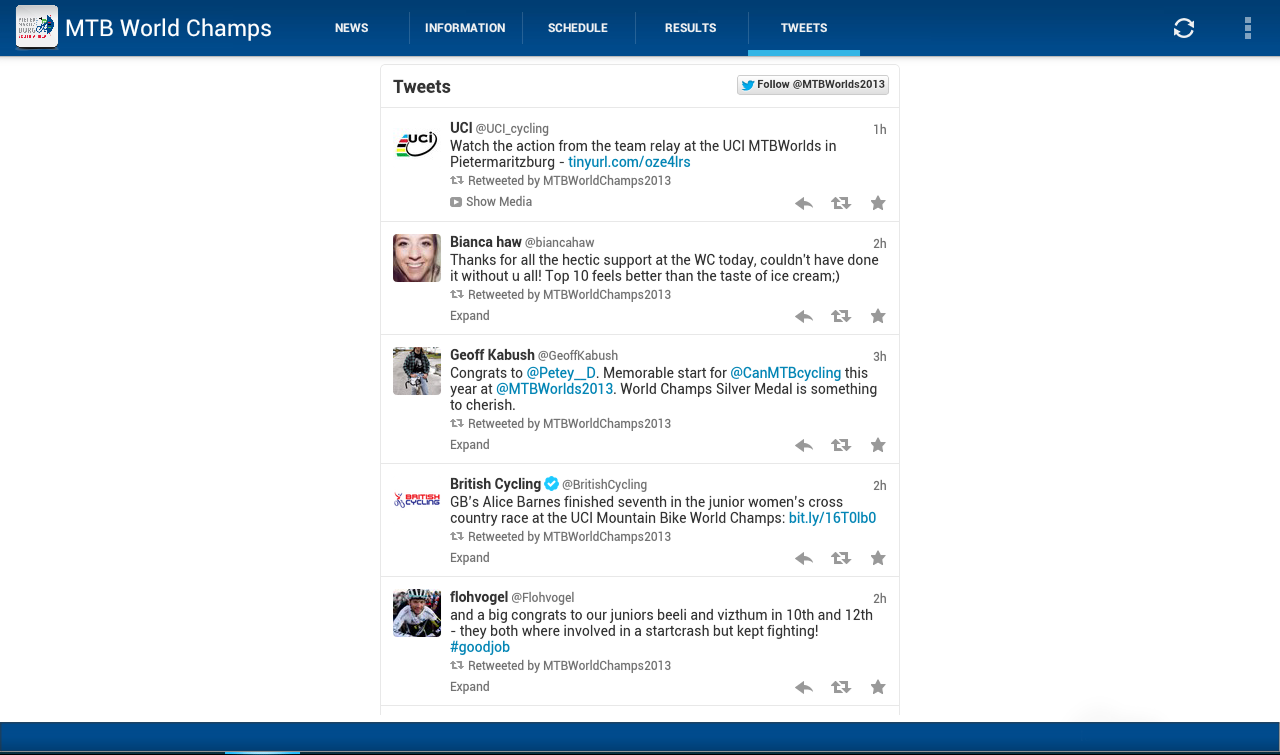The image size is (1280, 755).
Task: Open the tinyurl.com/oze4lrs link
Action: click(629, 162)
